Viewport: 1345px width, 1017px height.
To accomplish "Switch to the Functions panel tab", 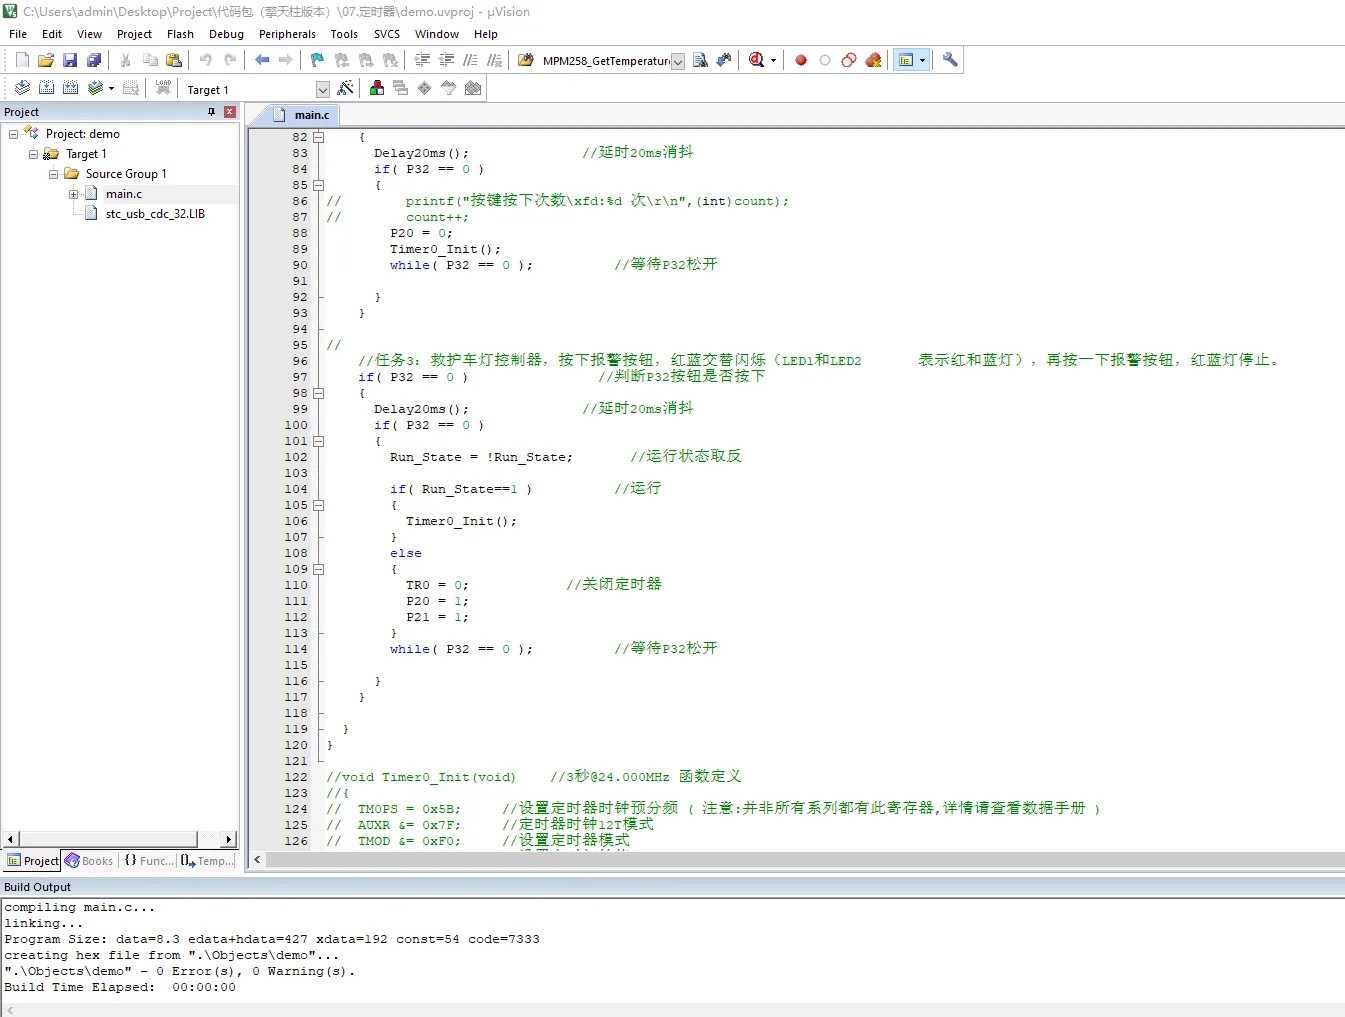I will point(149,861).
